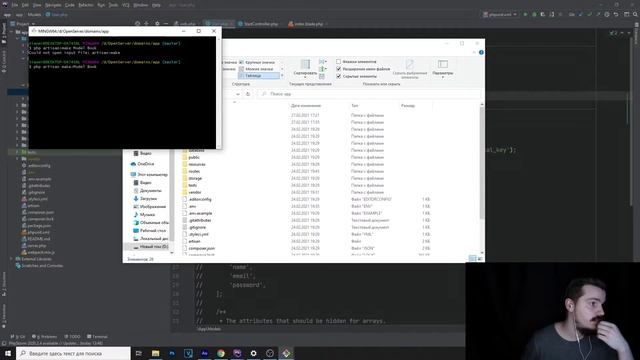Open the Window menu in PhpStorm
This screenshot has height=360, width=640.
tap(141, 5)
